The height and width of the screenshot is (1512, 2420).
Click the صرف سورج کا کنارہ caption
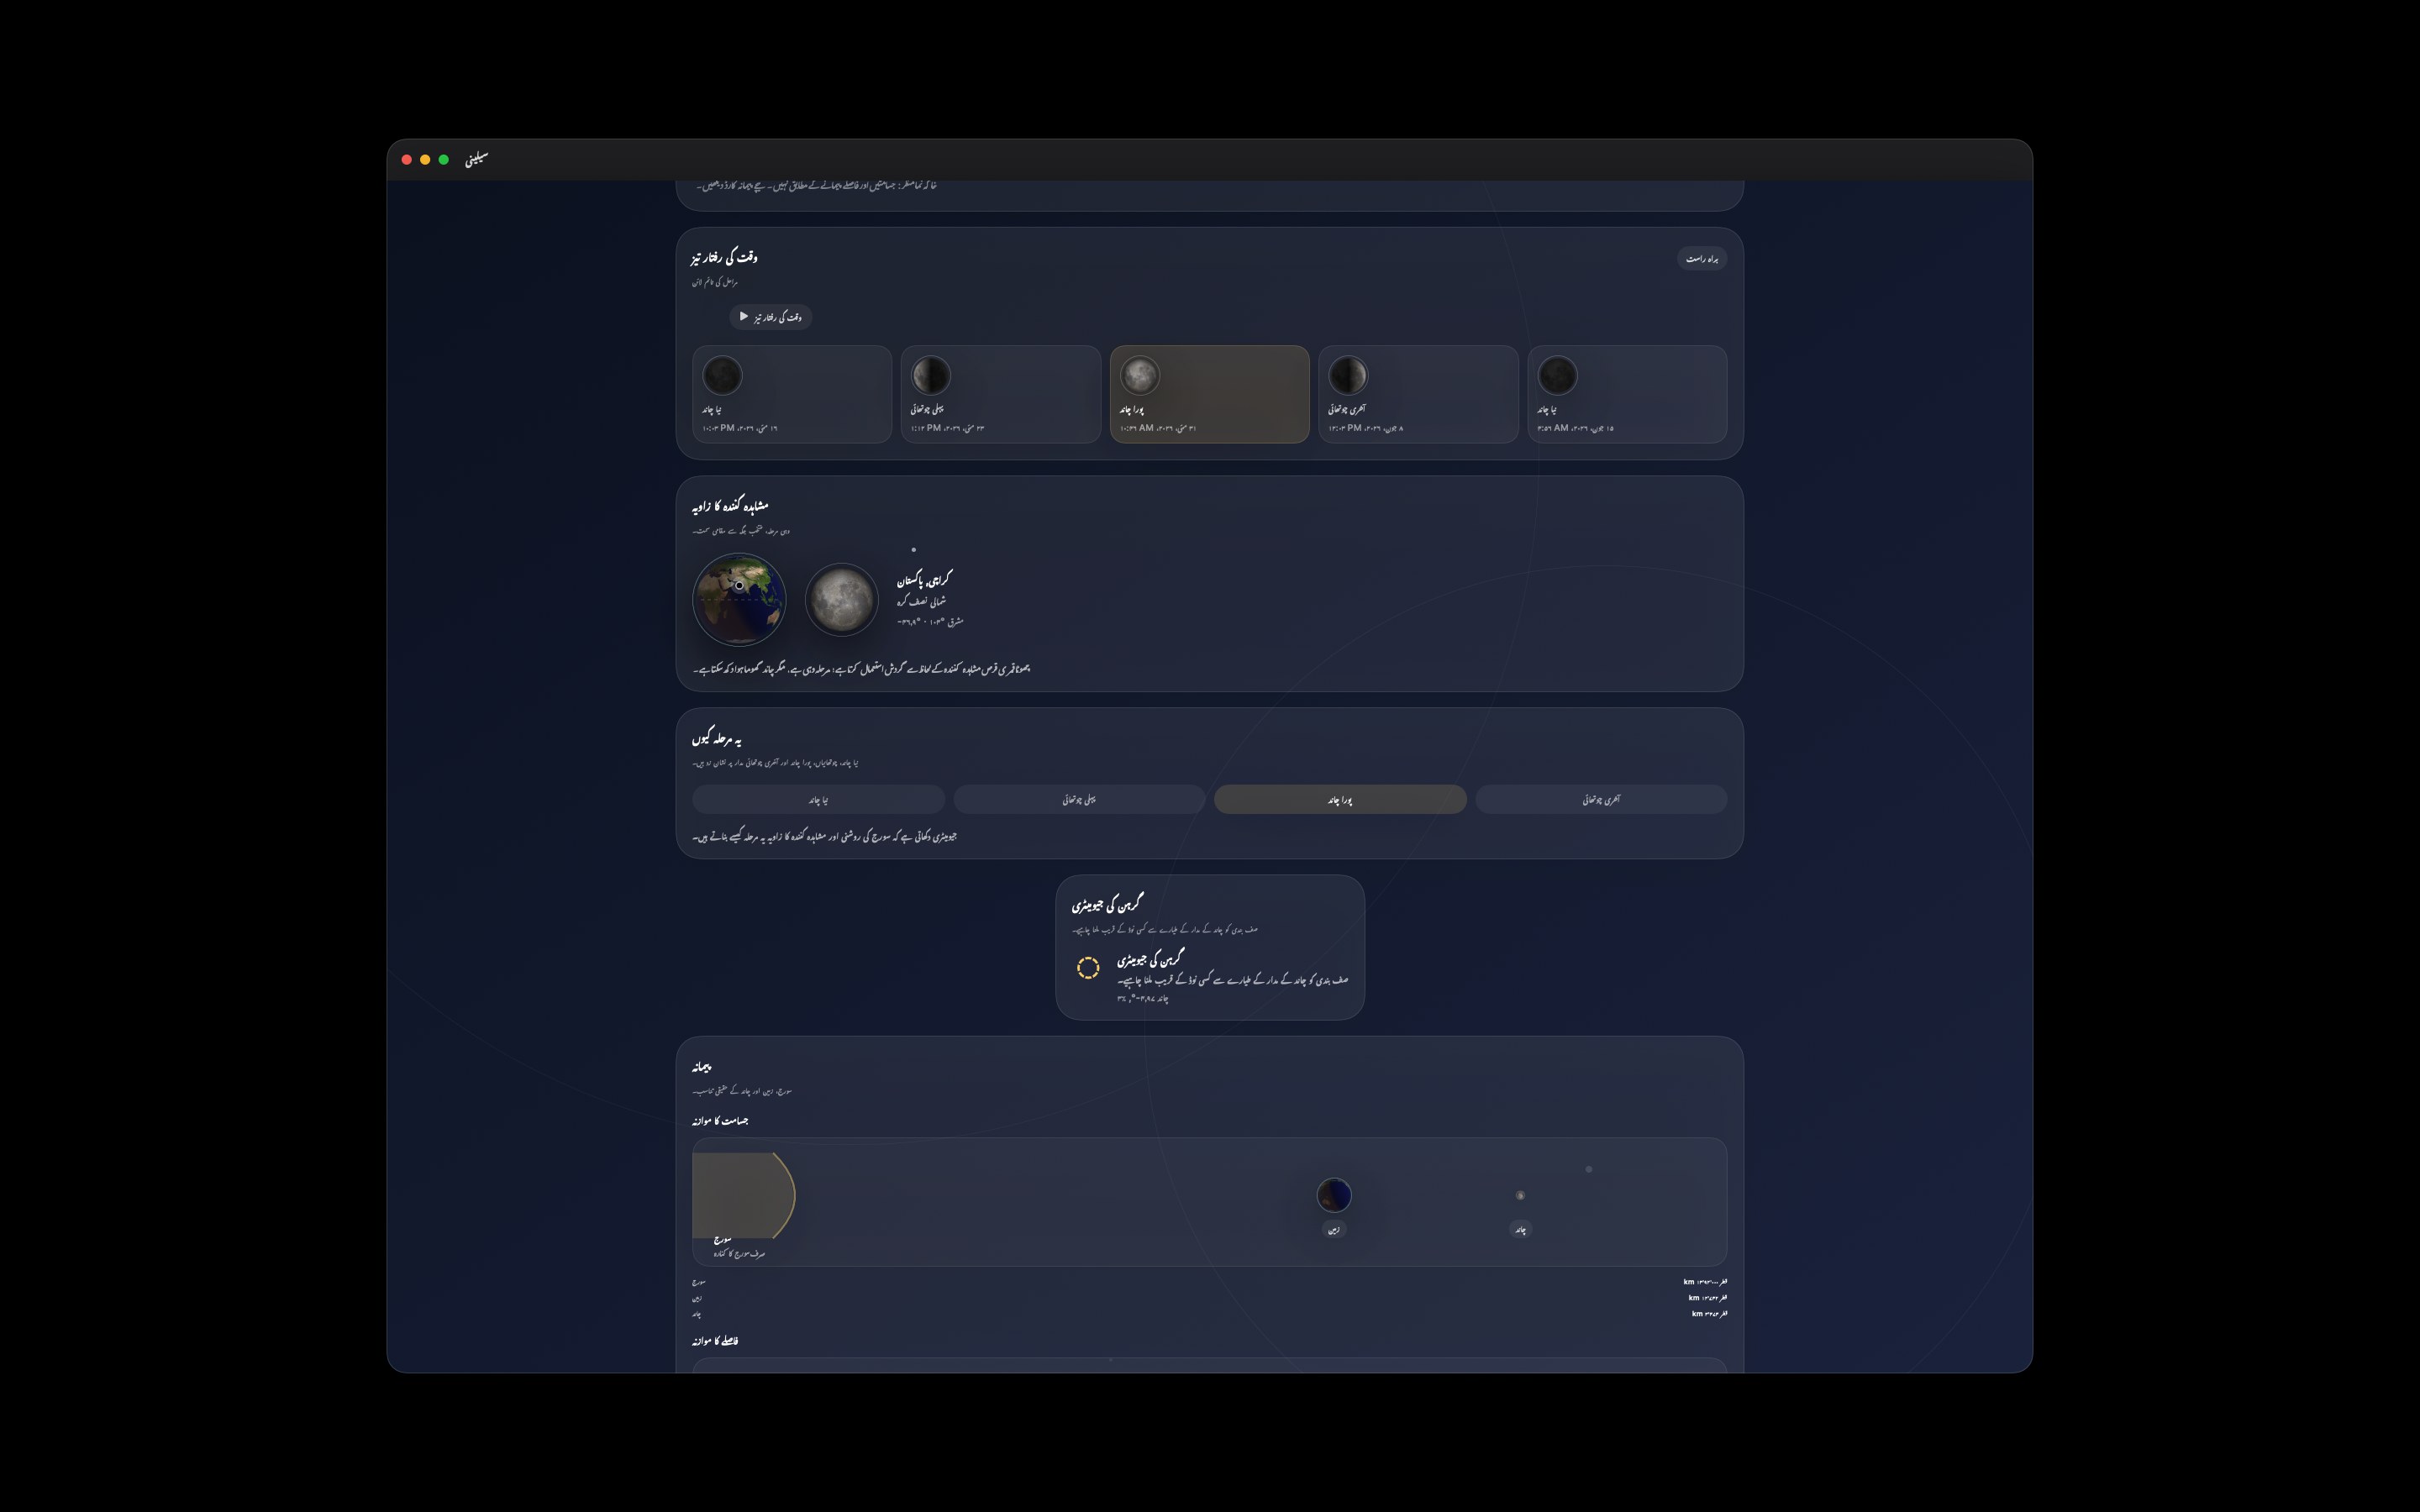click(739, 1254)
